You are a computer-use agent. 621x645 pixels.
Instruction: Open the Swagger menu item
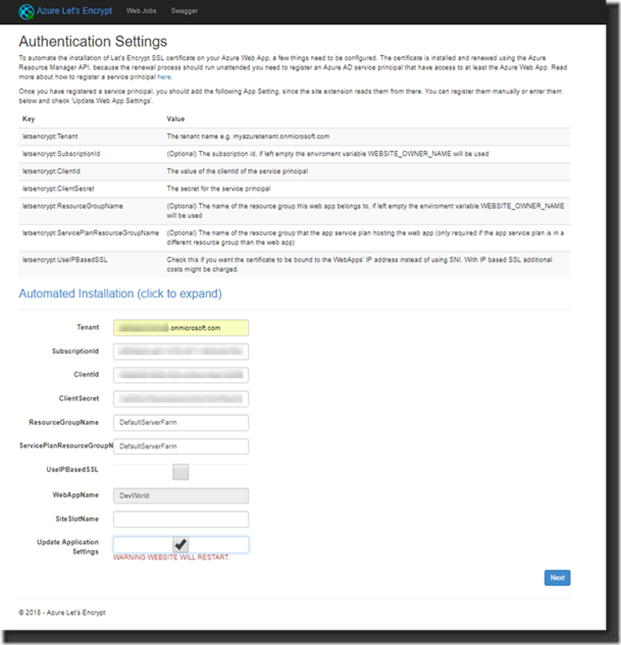(184, 11)
